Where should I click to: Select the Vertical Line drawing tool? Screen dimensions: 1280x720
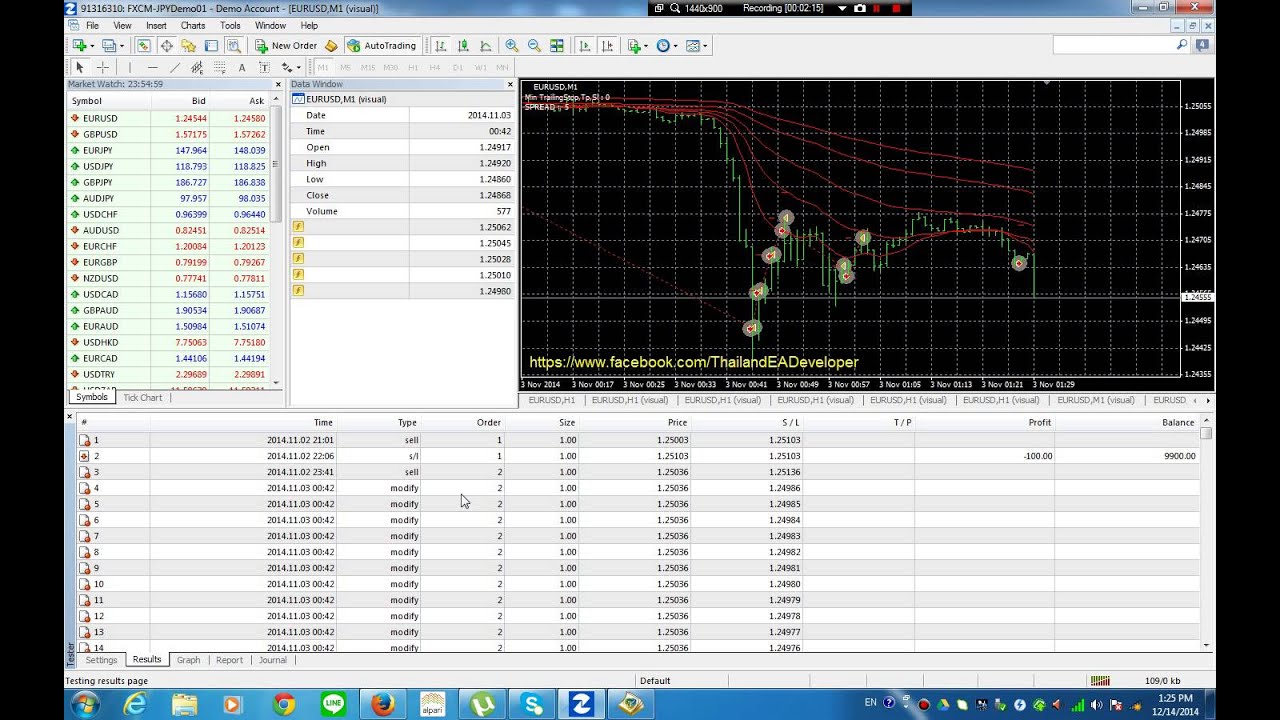pyautogui.click(x=130, y=67)
